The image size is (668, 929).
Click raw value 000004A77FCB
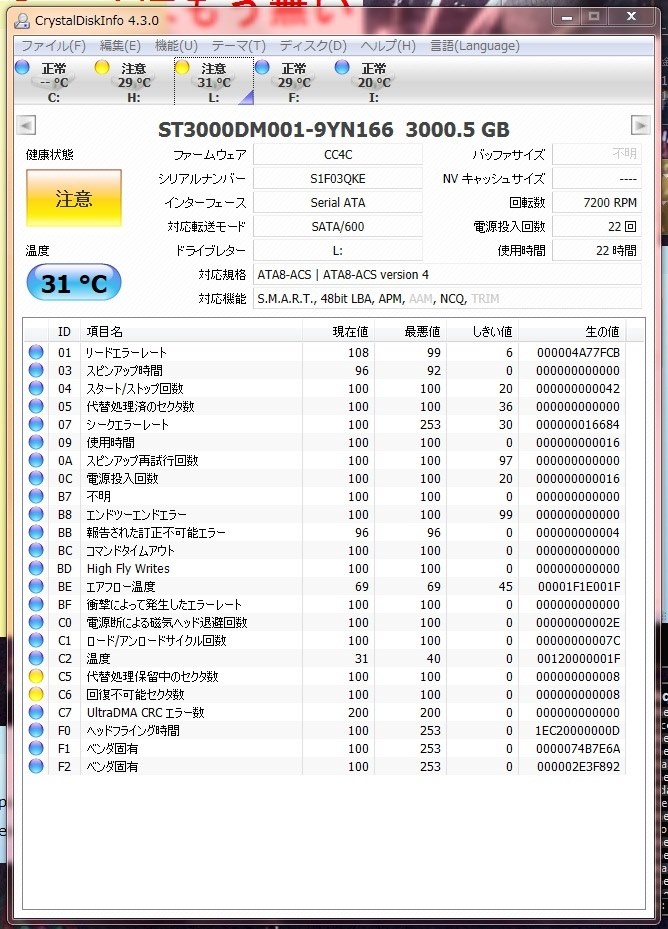pos(578,353)
